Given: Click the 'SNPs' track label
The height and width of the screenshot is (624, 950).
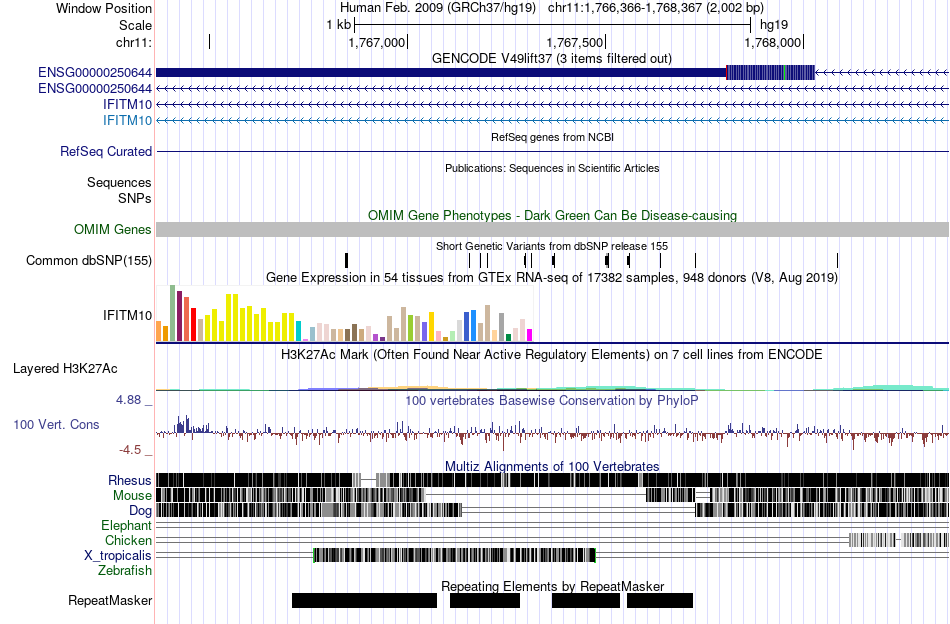Looking at the screenshot, I should pyautogui.click(x=135, y=198).
